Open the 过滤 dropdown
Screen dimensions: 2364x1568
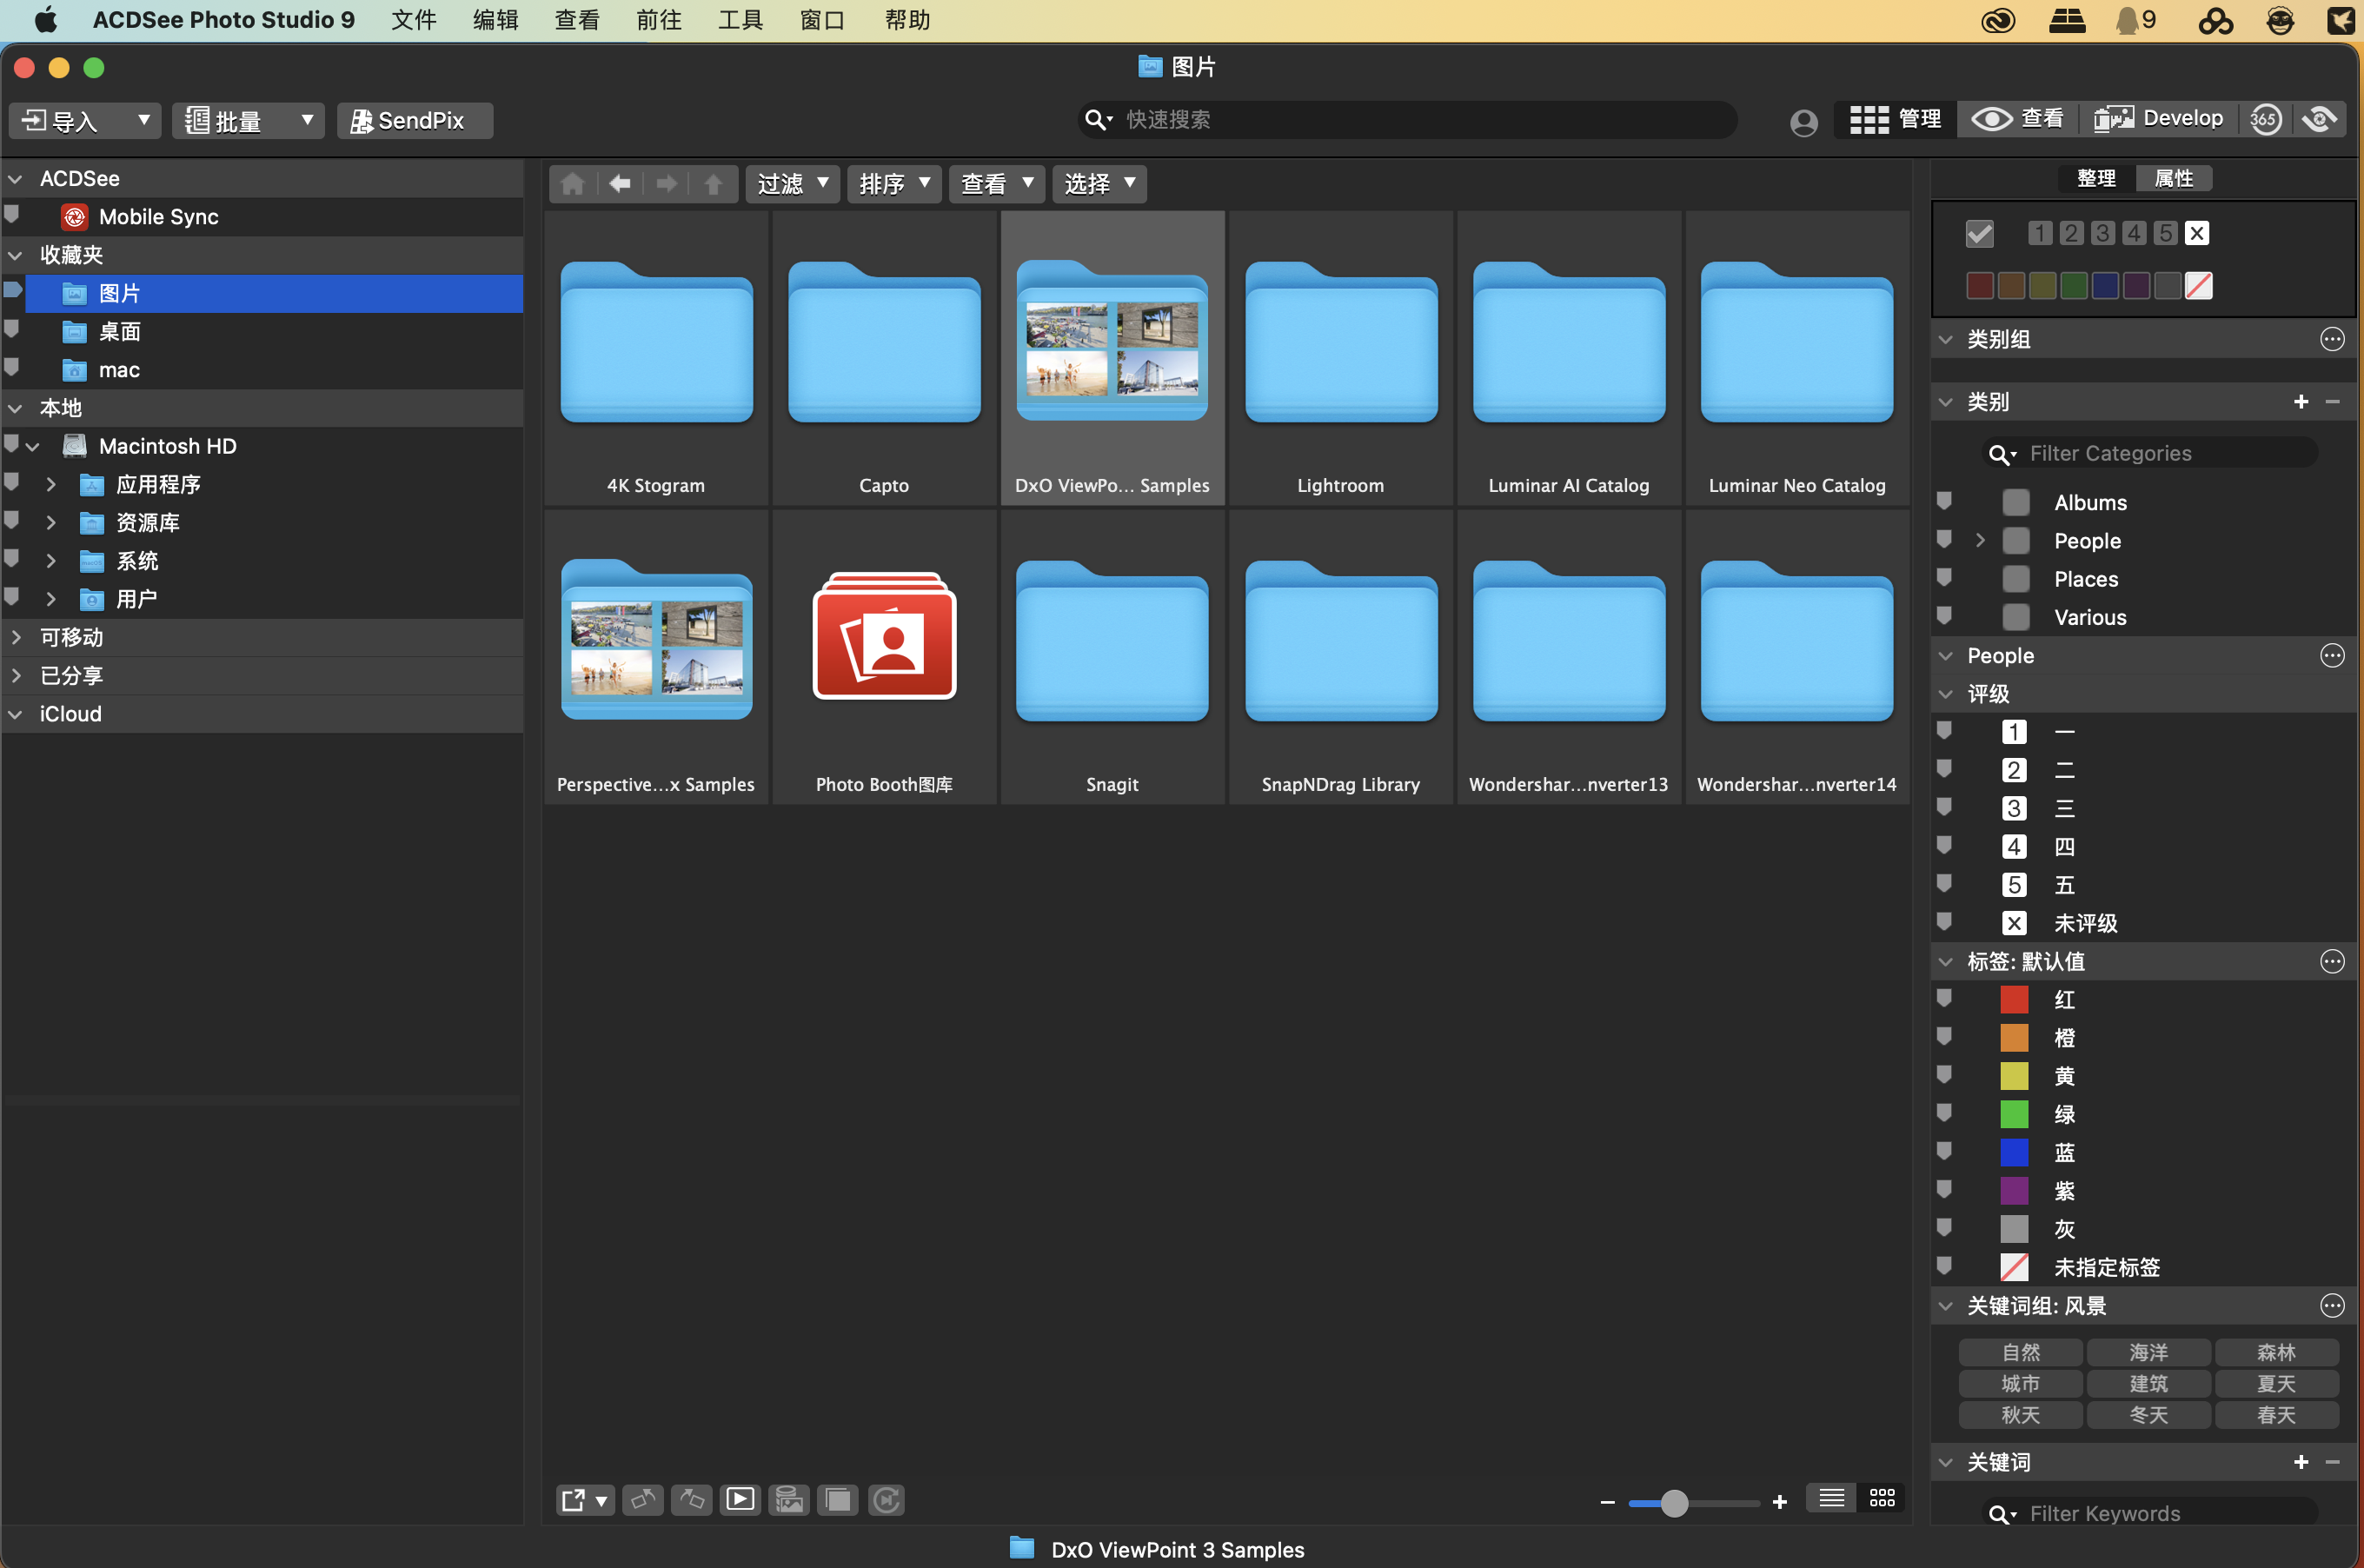click(792, 184)
